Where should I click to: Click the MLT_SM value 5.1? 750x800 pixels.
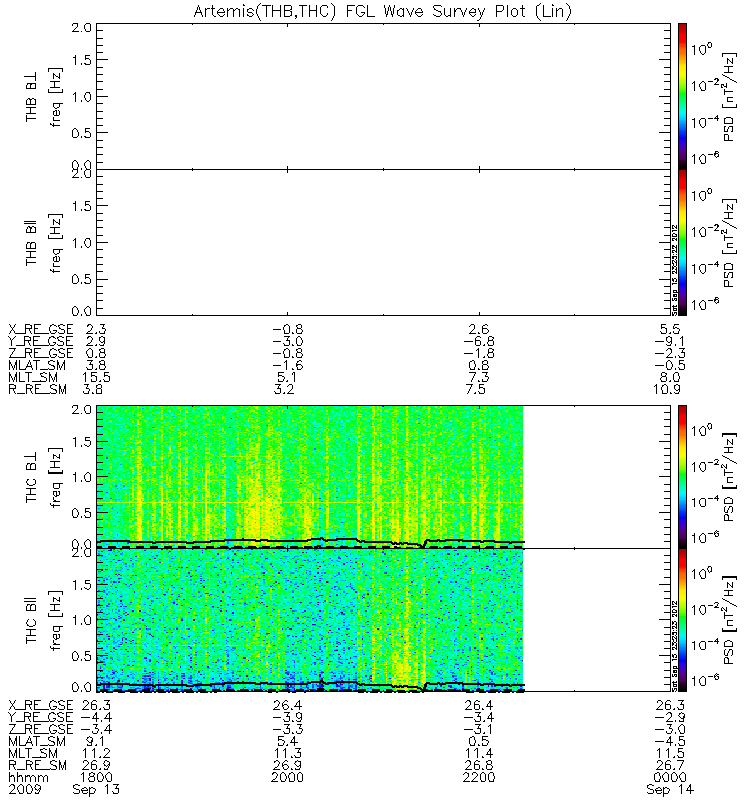288,377
